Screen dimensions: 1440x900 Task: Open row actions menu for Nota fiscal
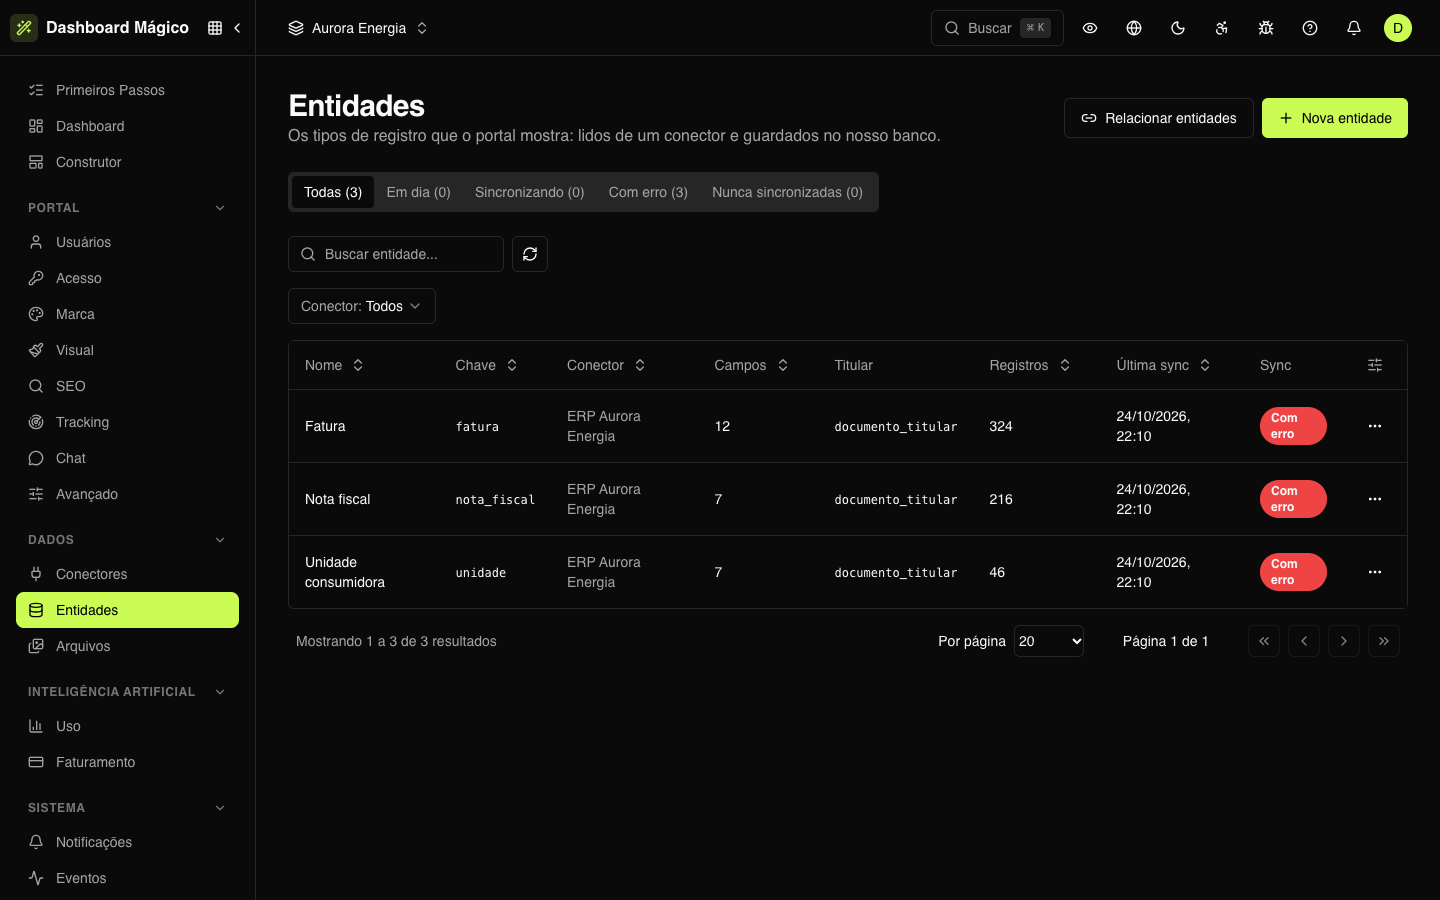1375,499
